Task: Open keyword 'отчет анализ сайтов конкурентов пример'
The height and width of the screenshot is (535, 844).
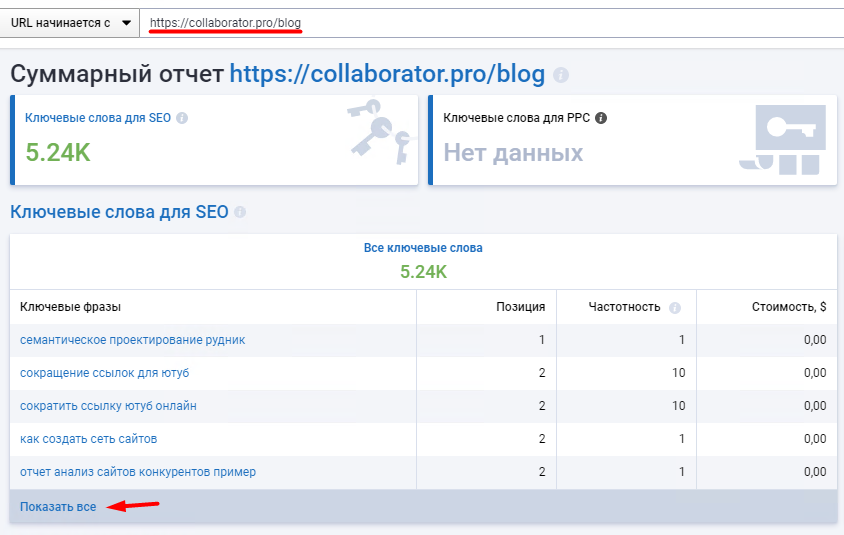Action: (138, 472)
